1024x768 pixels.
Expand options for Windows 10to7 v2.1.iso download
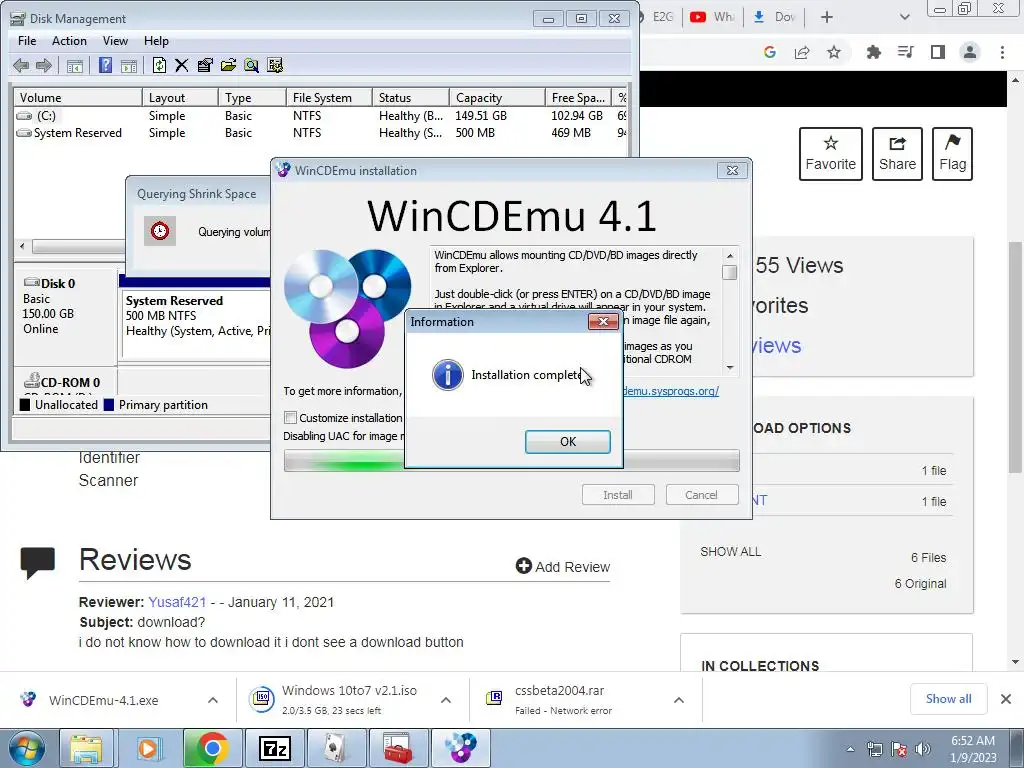tap(446, 700)
